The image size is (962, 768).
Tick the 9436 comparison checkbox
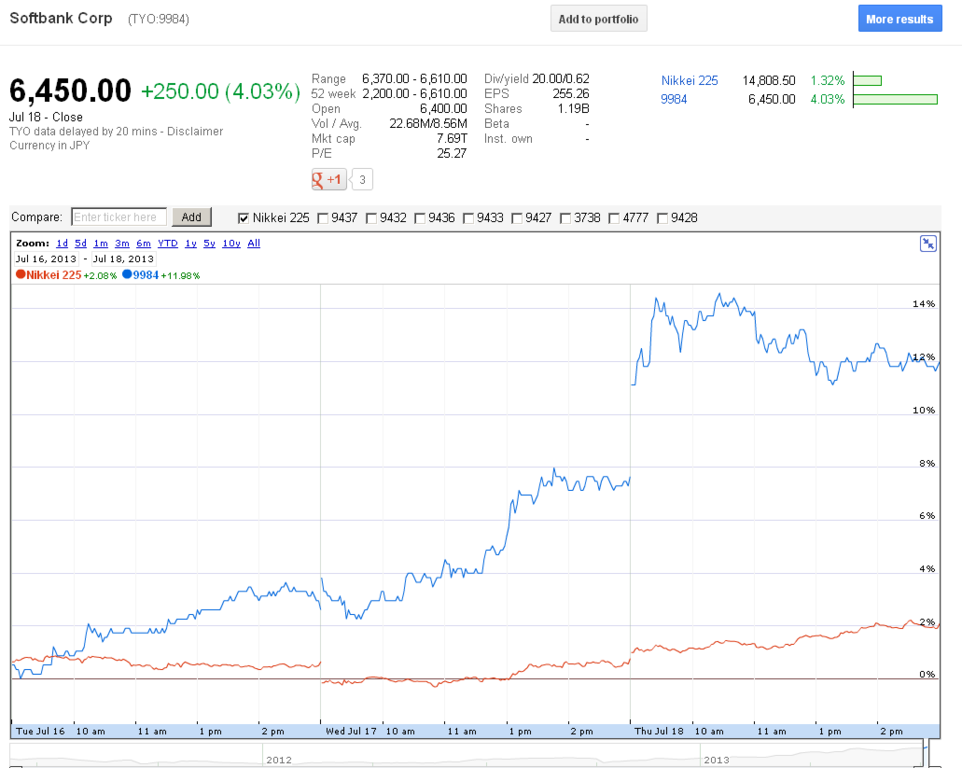(x=420, y=218)
